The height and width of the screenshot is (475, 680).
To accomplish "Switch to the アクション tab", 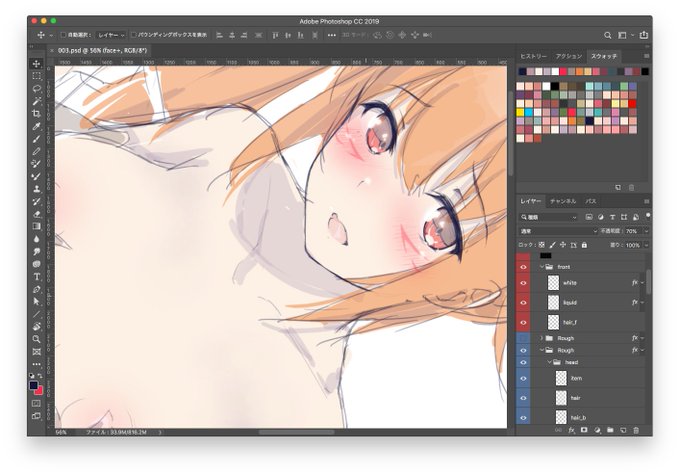I will [x=569, y=56].
